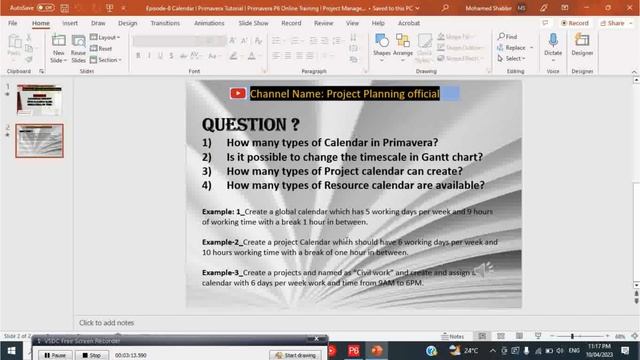This screenshot has width=640, height=360.
Task: Open the font color picker
Action: click(x=252, y=56)
